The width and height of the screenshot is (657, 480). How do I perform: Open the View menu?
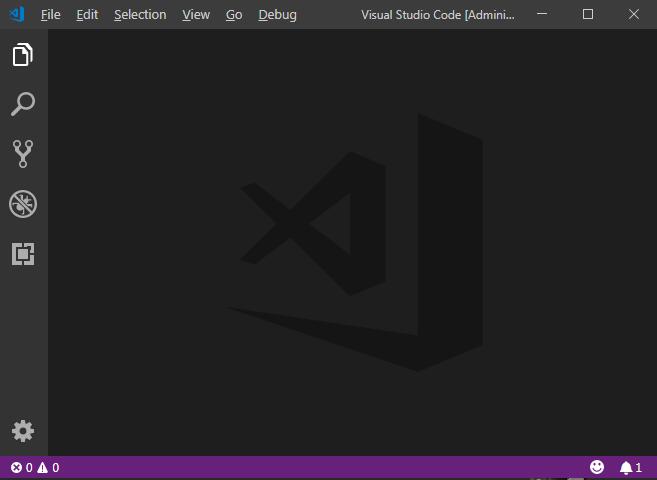click(x=196, y=15)
